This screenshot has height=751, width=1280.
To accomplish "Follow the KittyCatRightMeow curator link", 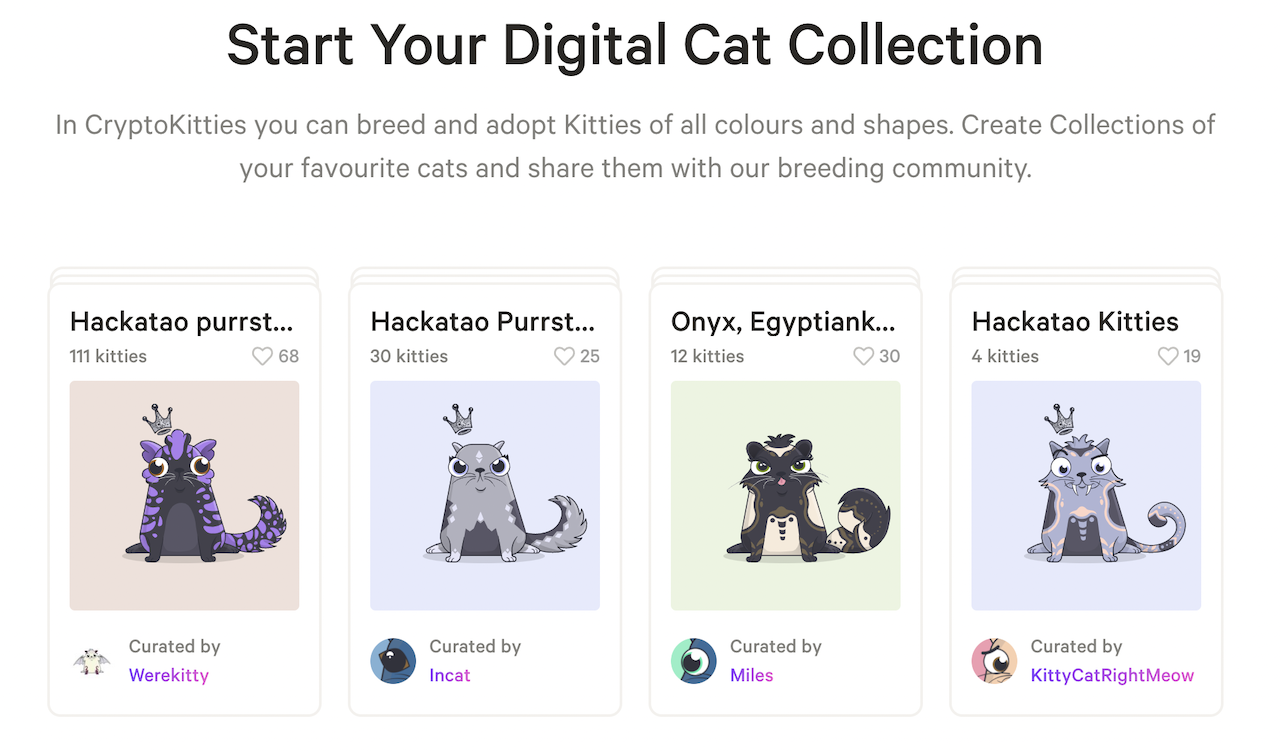I will [1112, 675].
